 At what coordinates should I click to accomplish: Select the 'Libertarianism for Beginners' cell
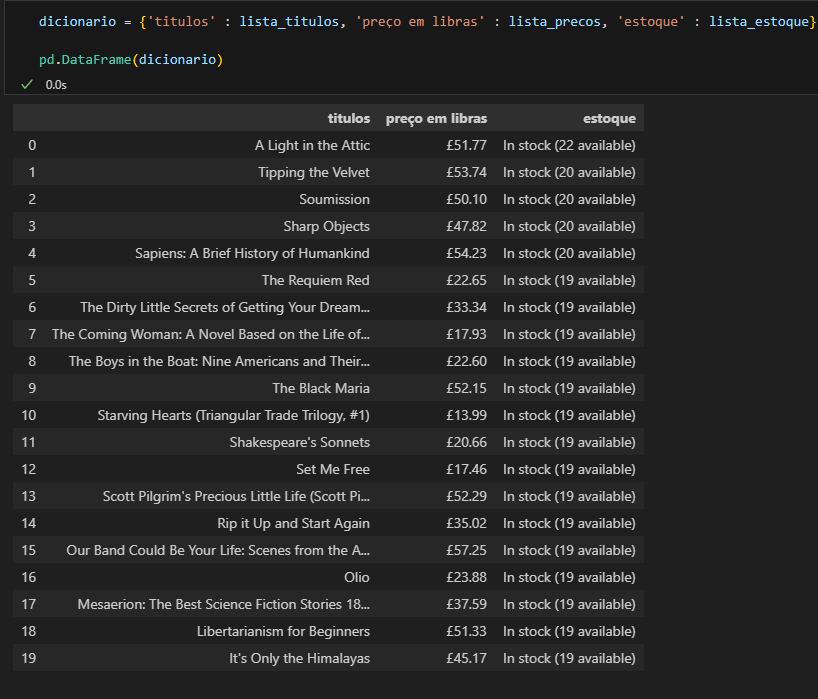pos(283,631)
